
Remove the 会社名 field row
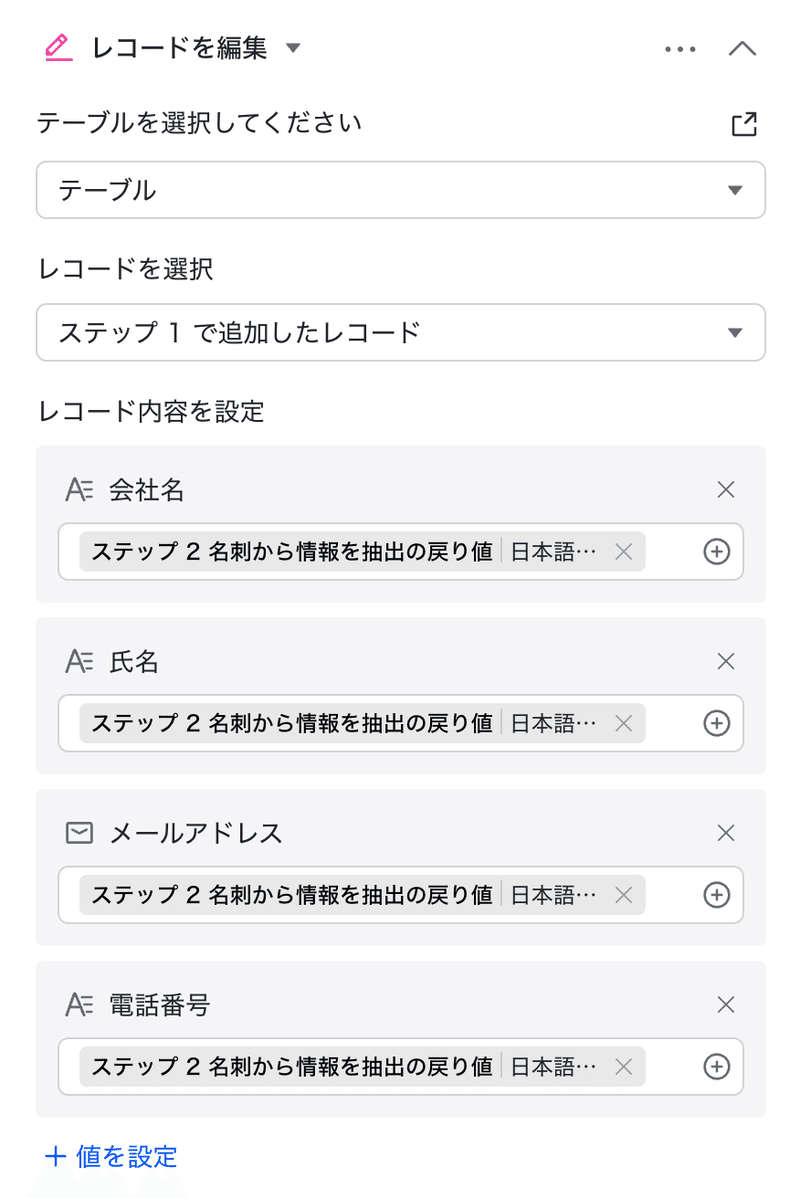[726, 490]
